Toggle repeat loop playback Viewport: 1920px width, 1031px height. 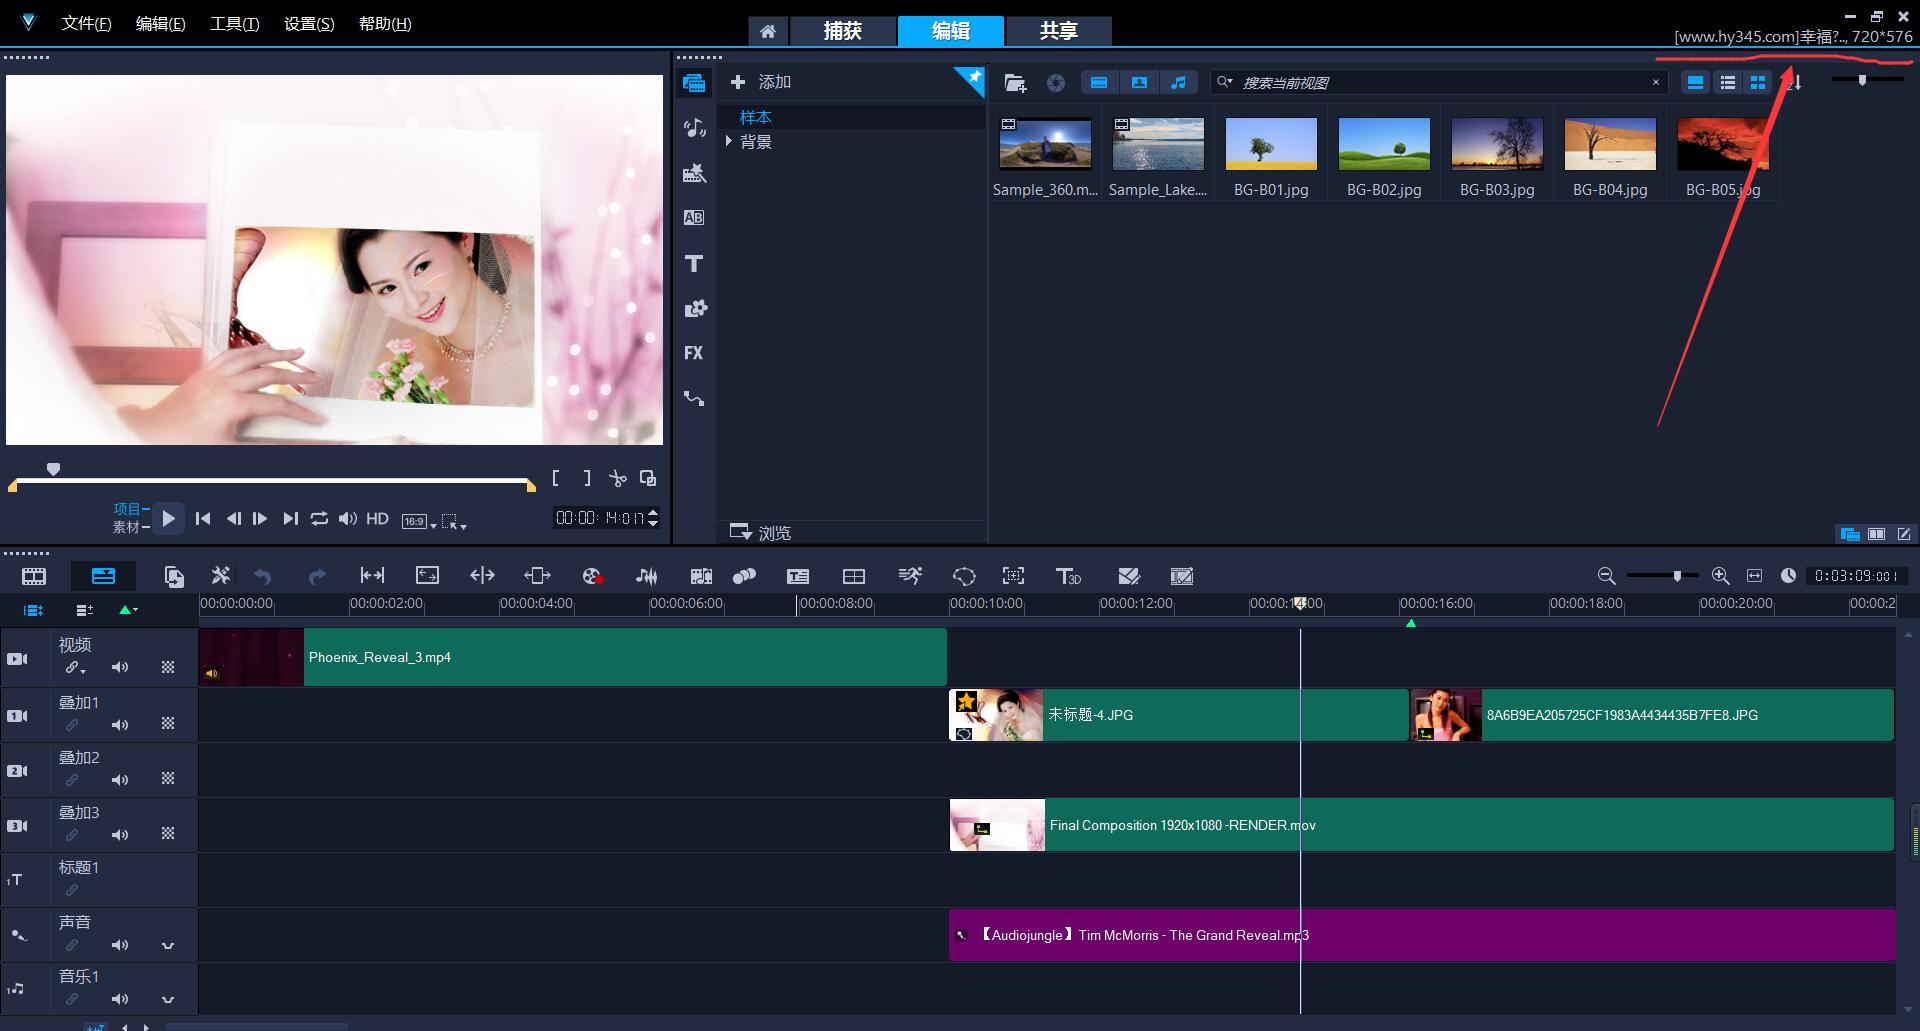pos(319,518)
